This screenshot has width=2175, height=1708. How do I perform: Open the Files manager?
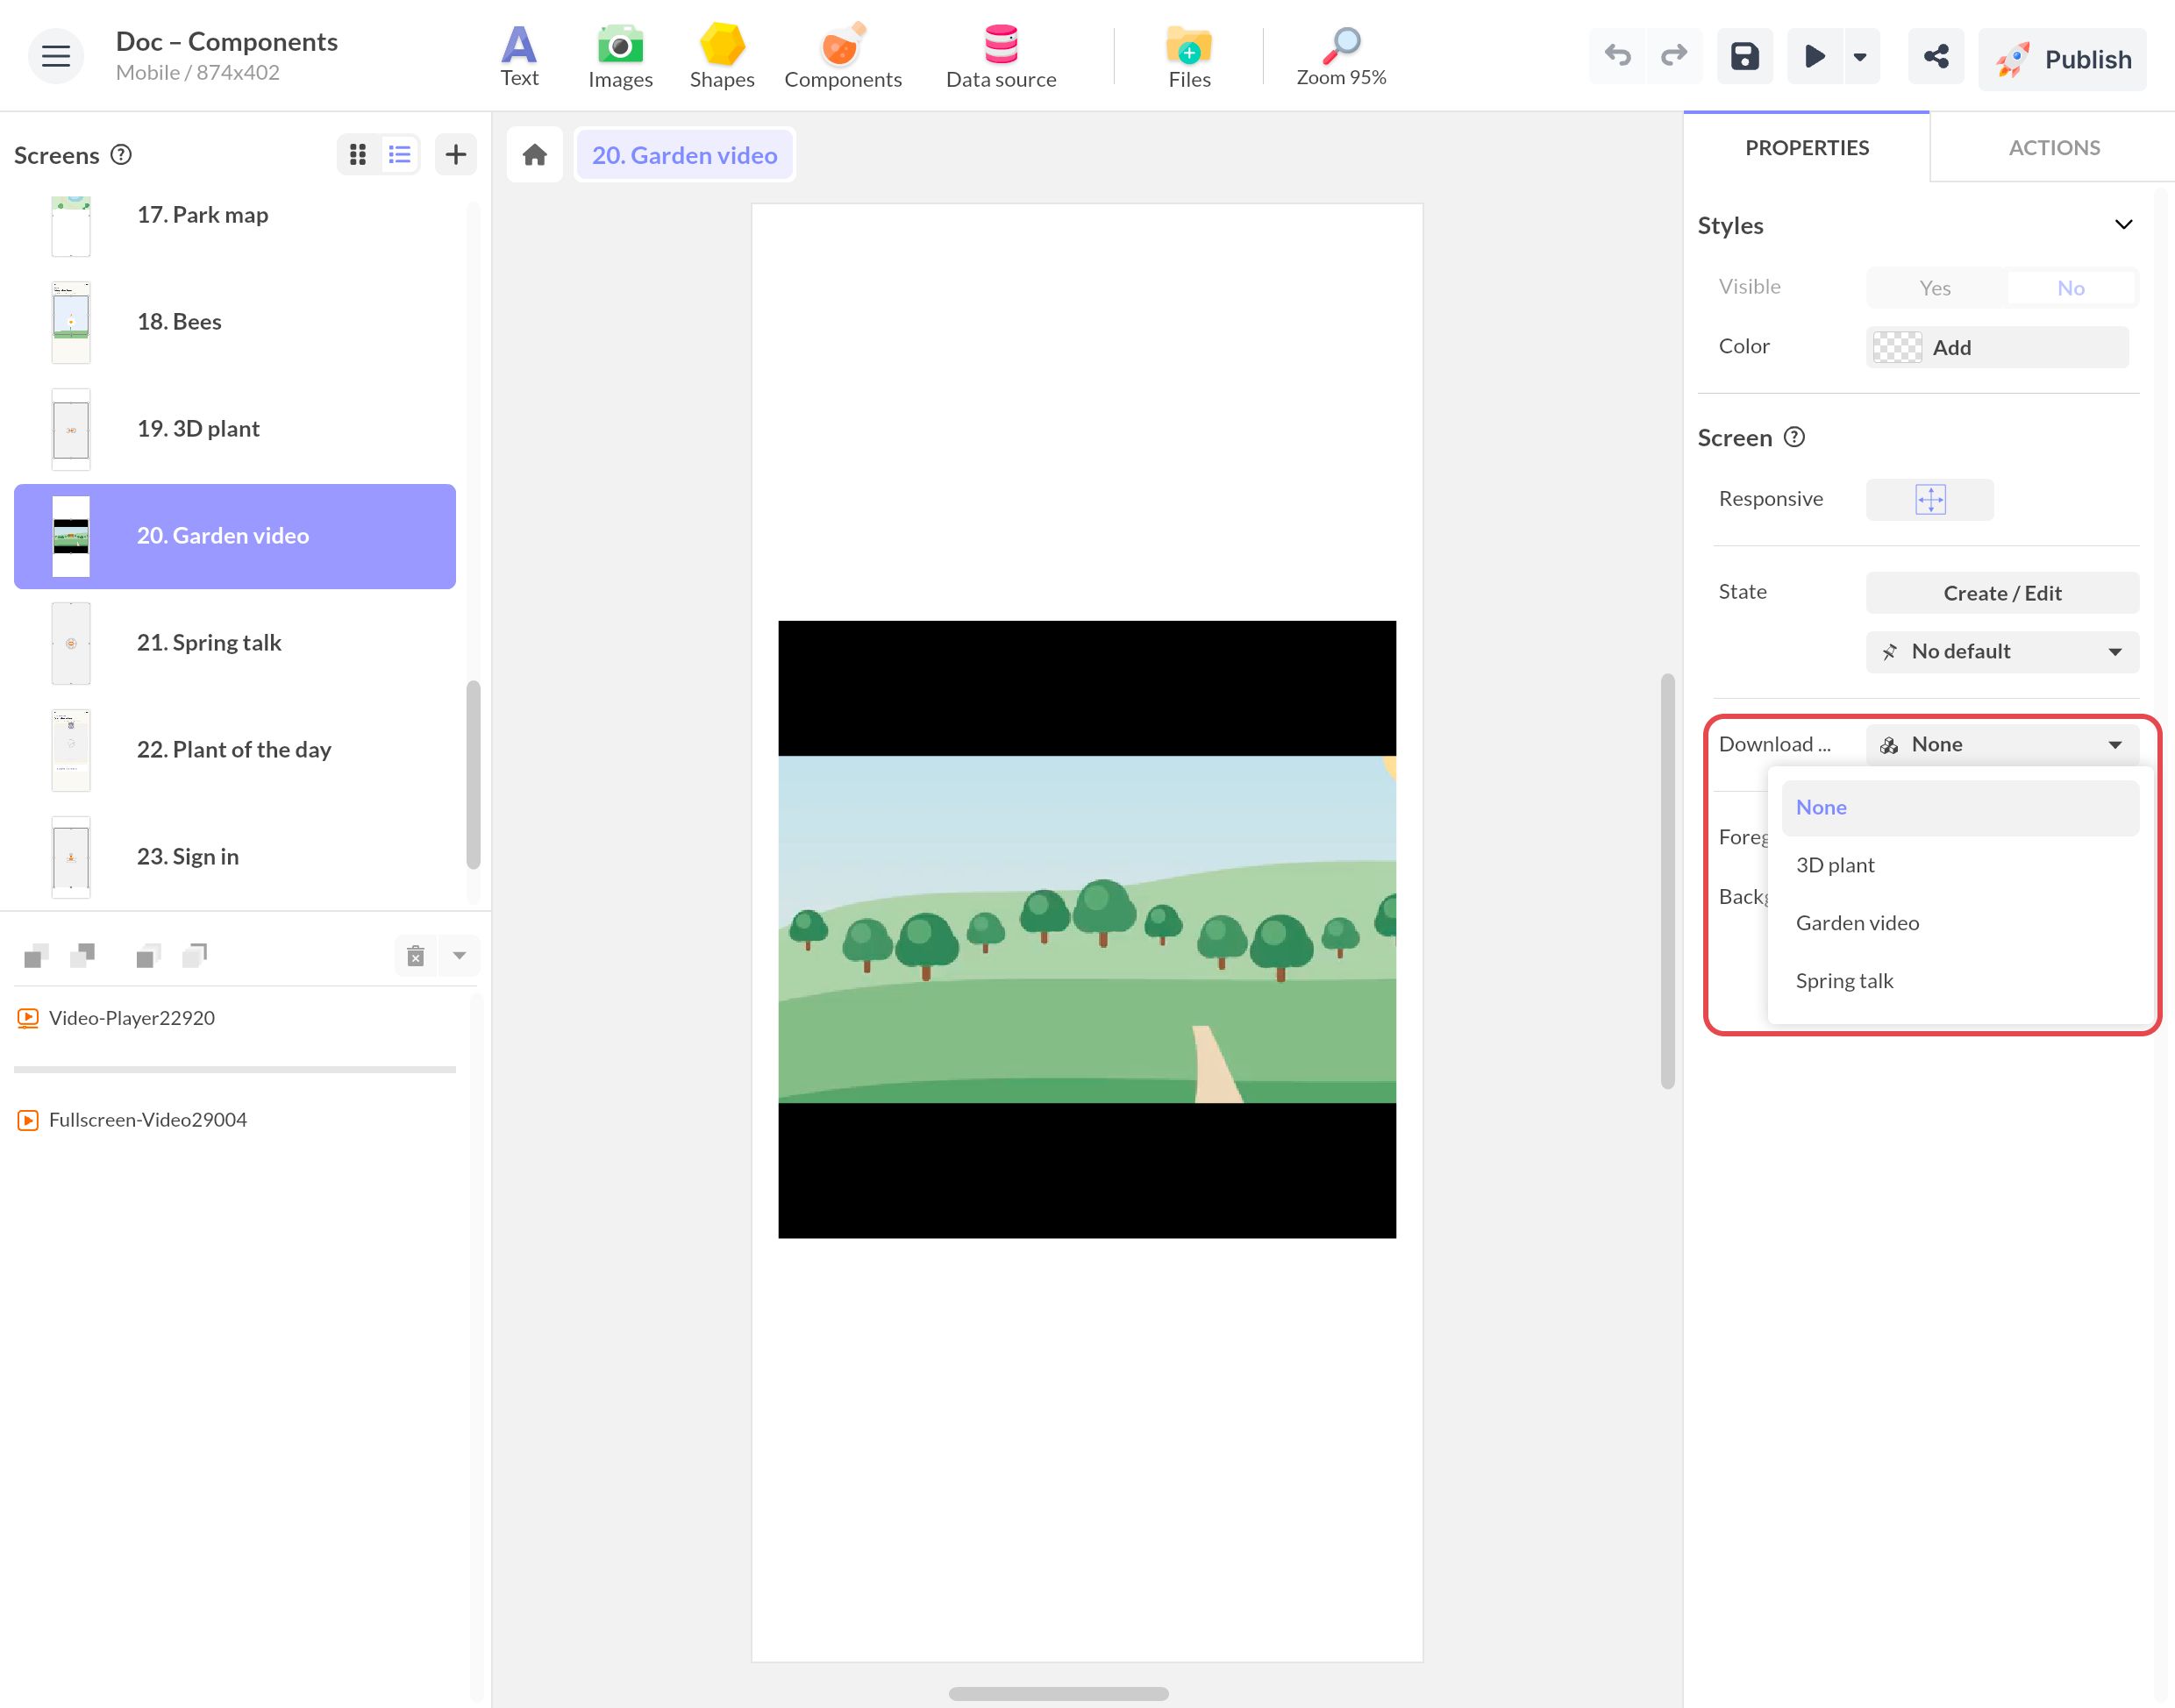point(1189,56)
